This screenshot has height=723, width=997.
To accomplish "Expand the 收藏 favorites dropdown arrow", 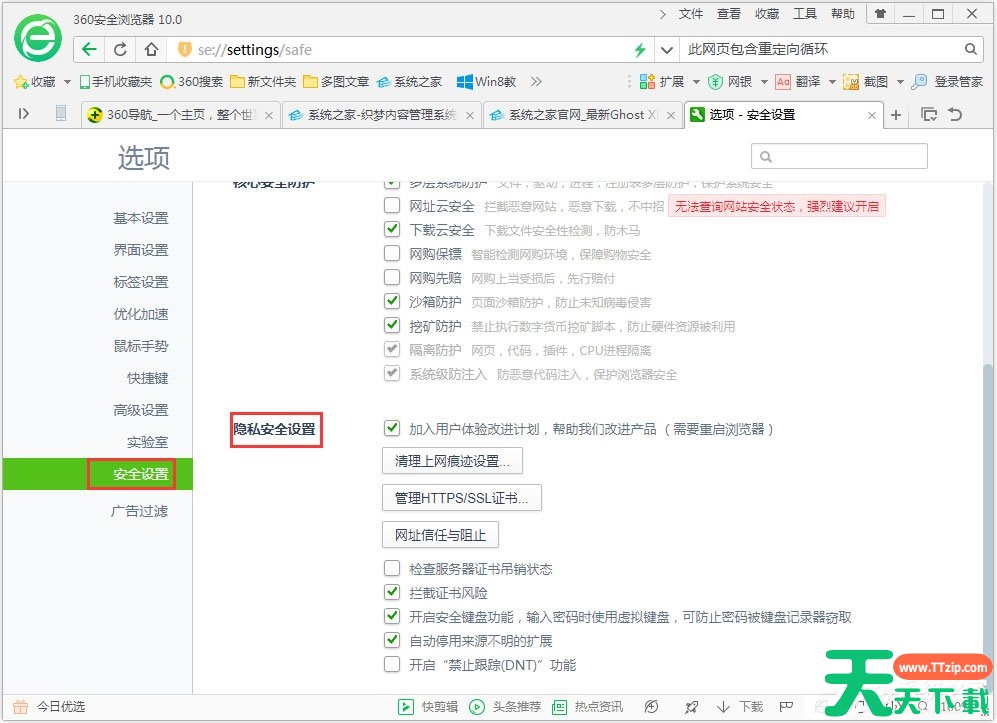I will point(67,82).
